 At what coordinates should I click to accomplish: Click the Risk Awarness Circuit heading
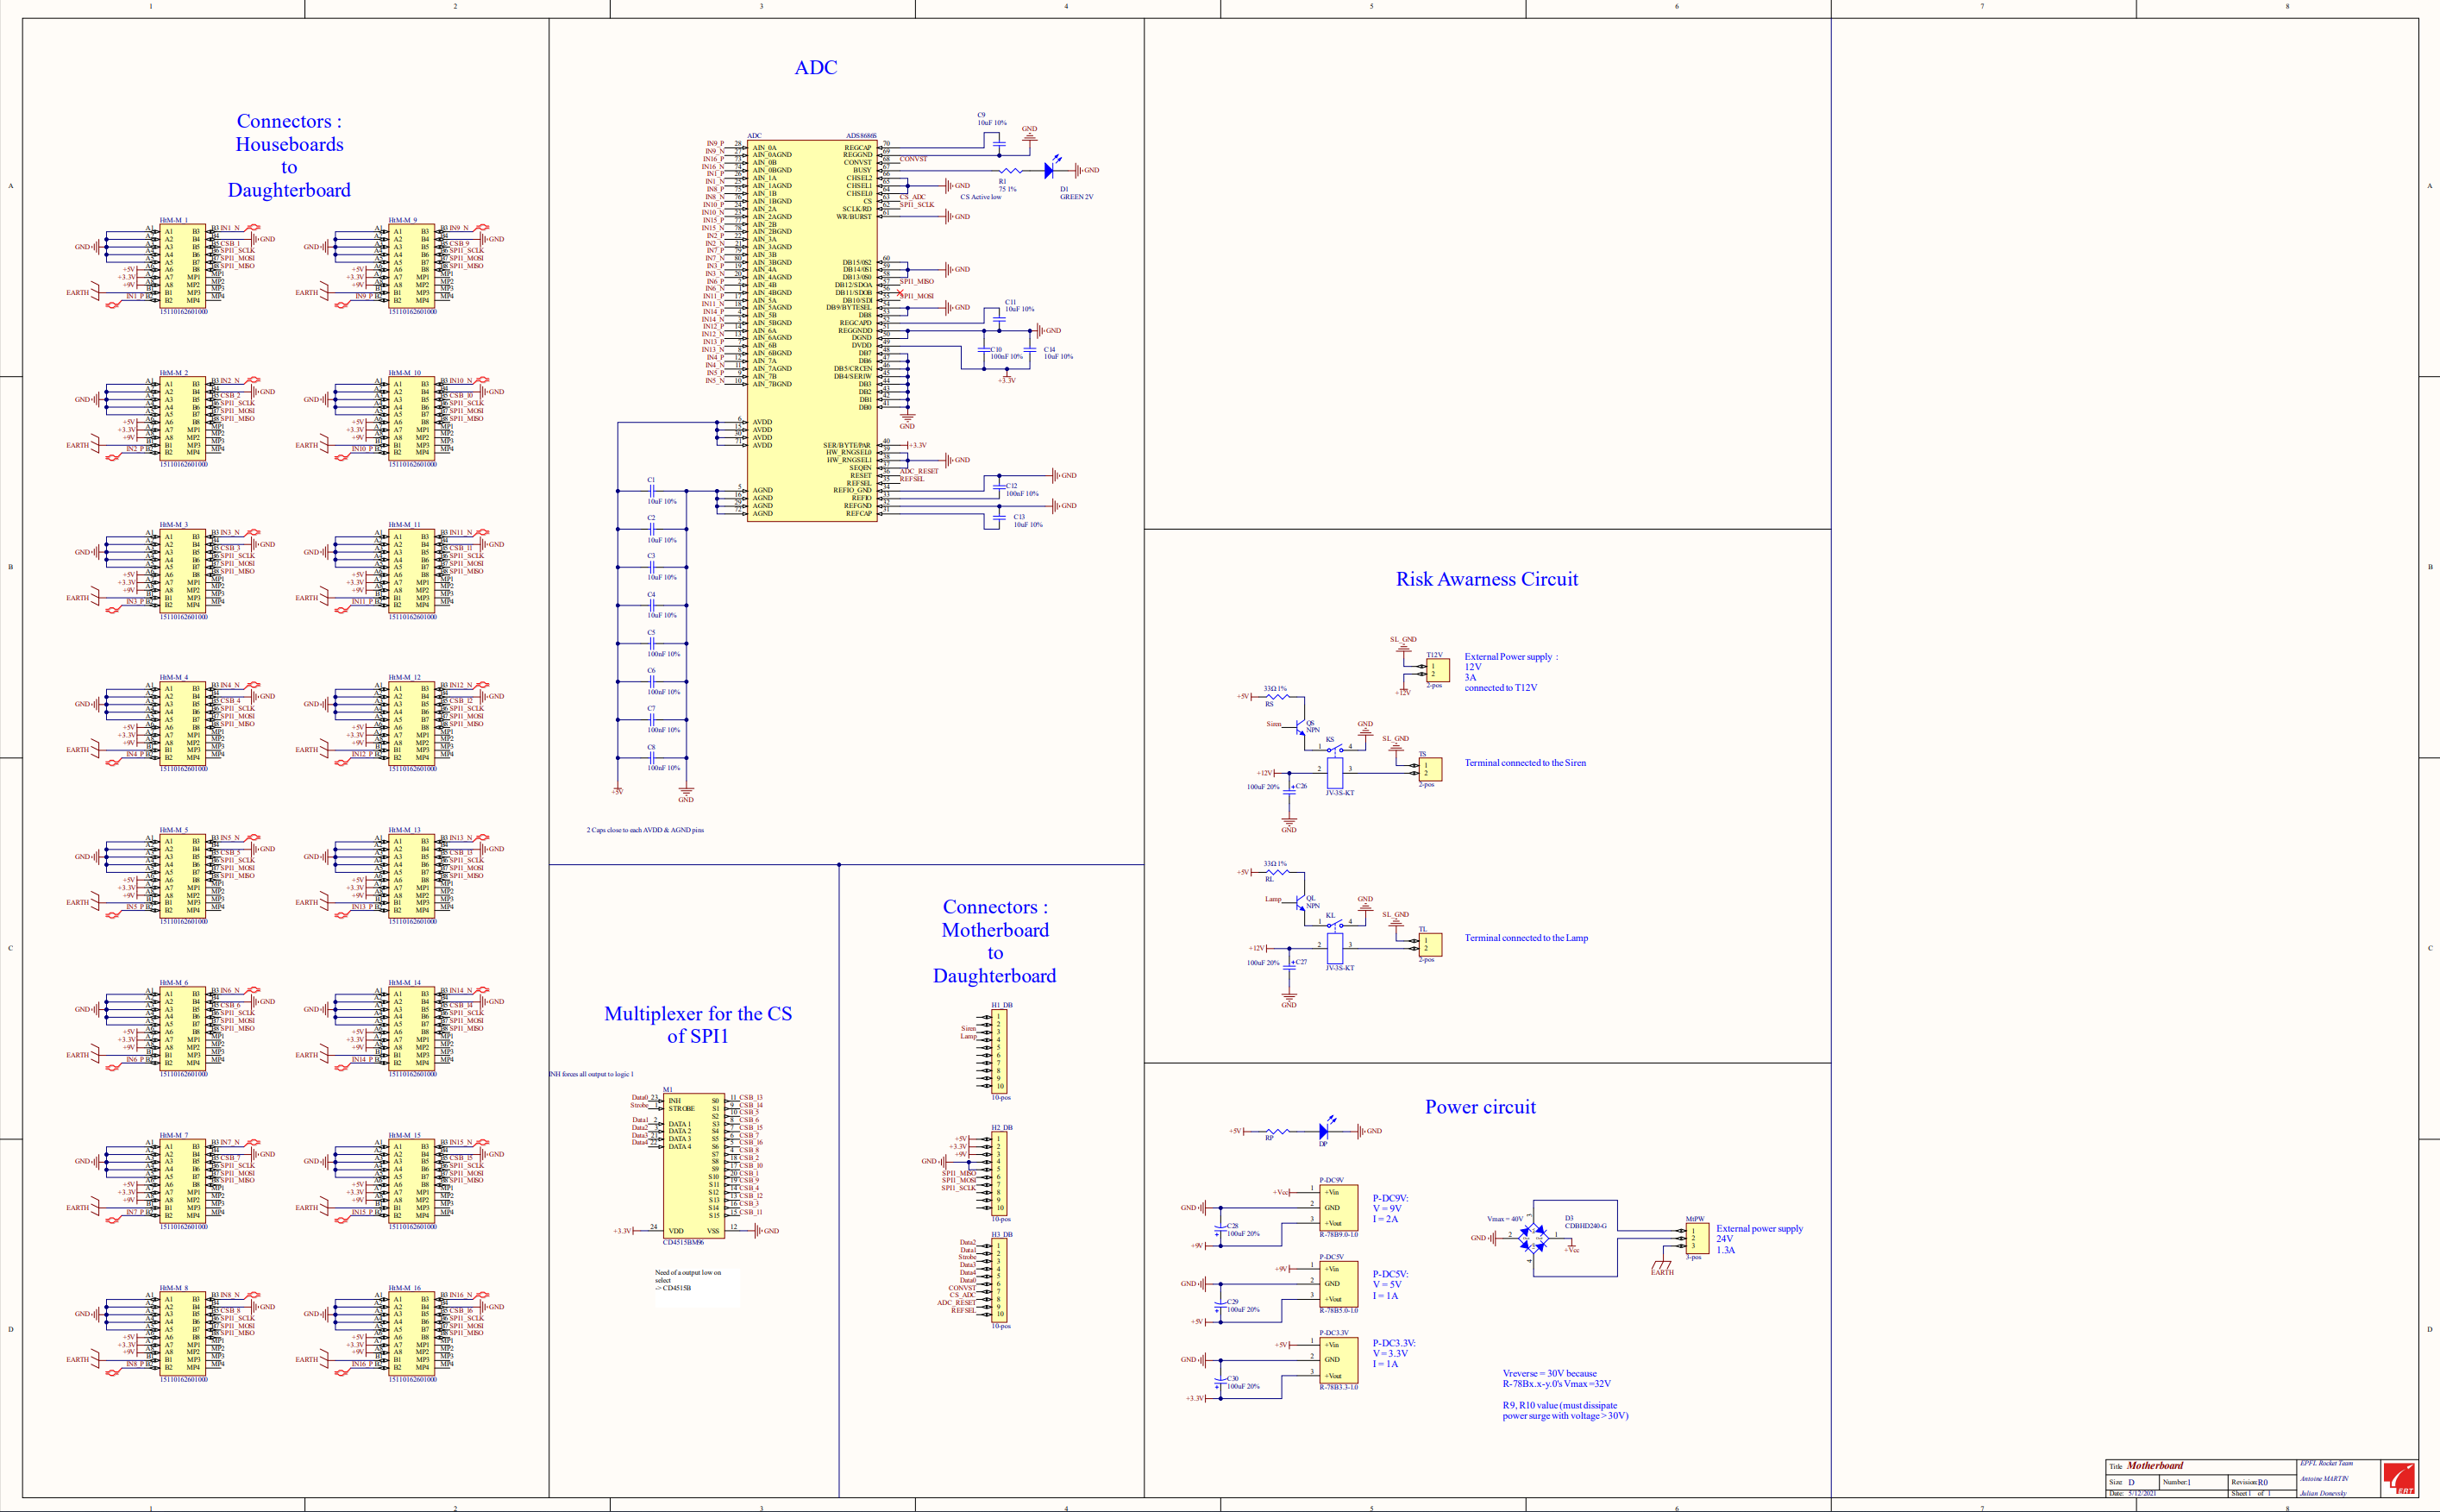click(x=1486, y=579)
